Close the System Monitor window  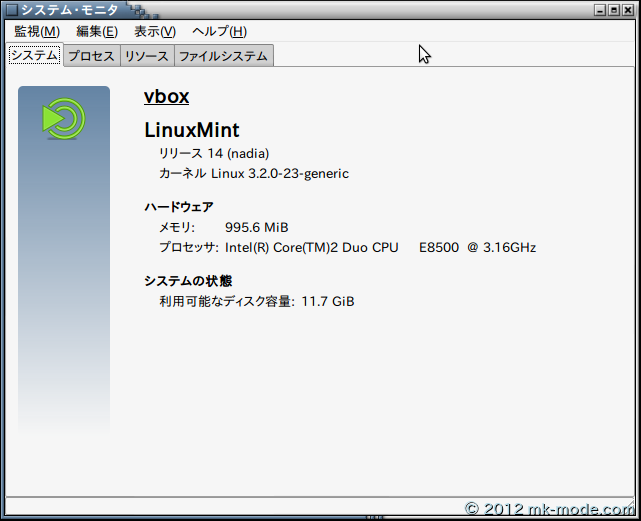(x=627, y=9)
